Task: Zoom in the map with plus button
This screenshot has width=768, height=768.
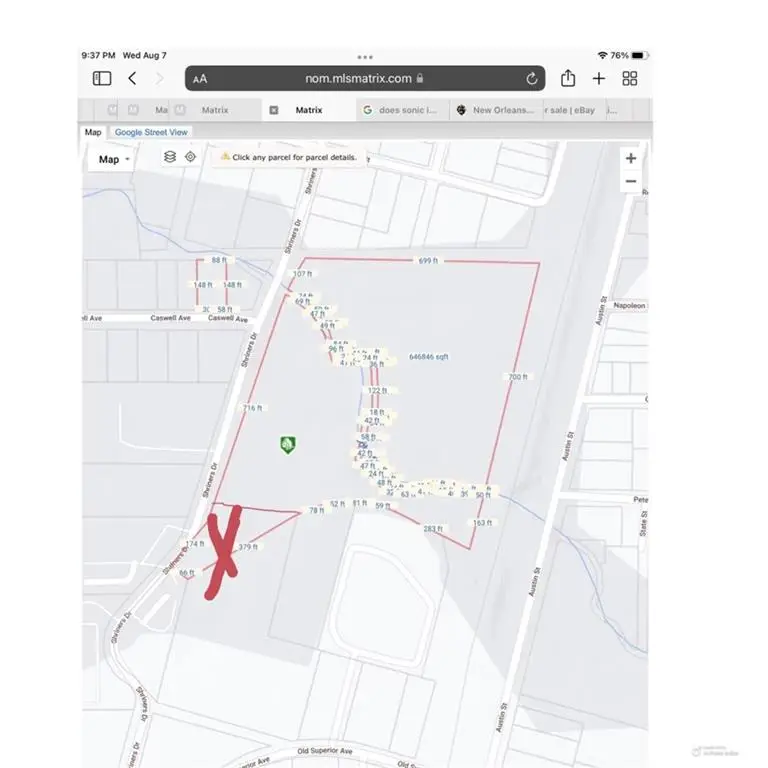Action: (x=630, y=158)
